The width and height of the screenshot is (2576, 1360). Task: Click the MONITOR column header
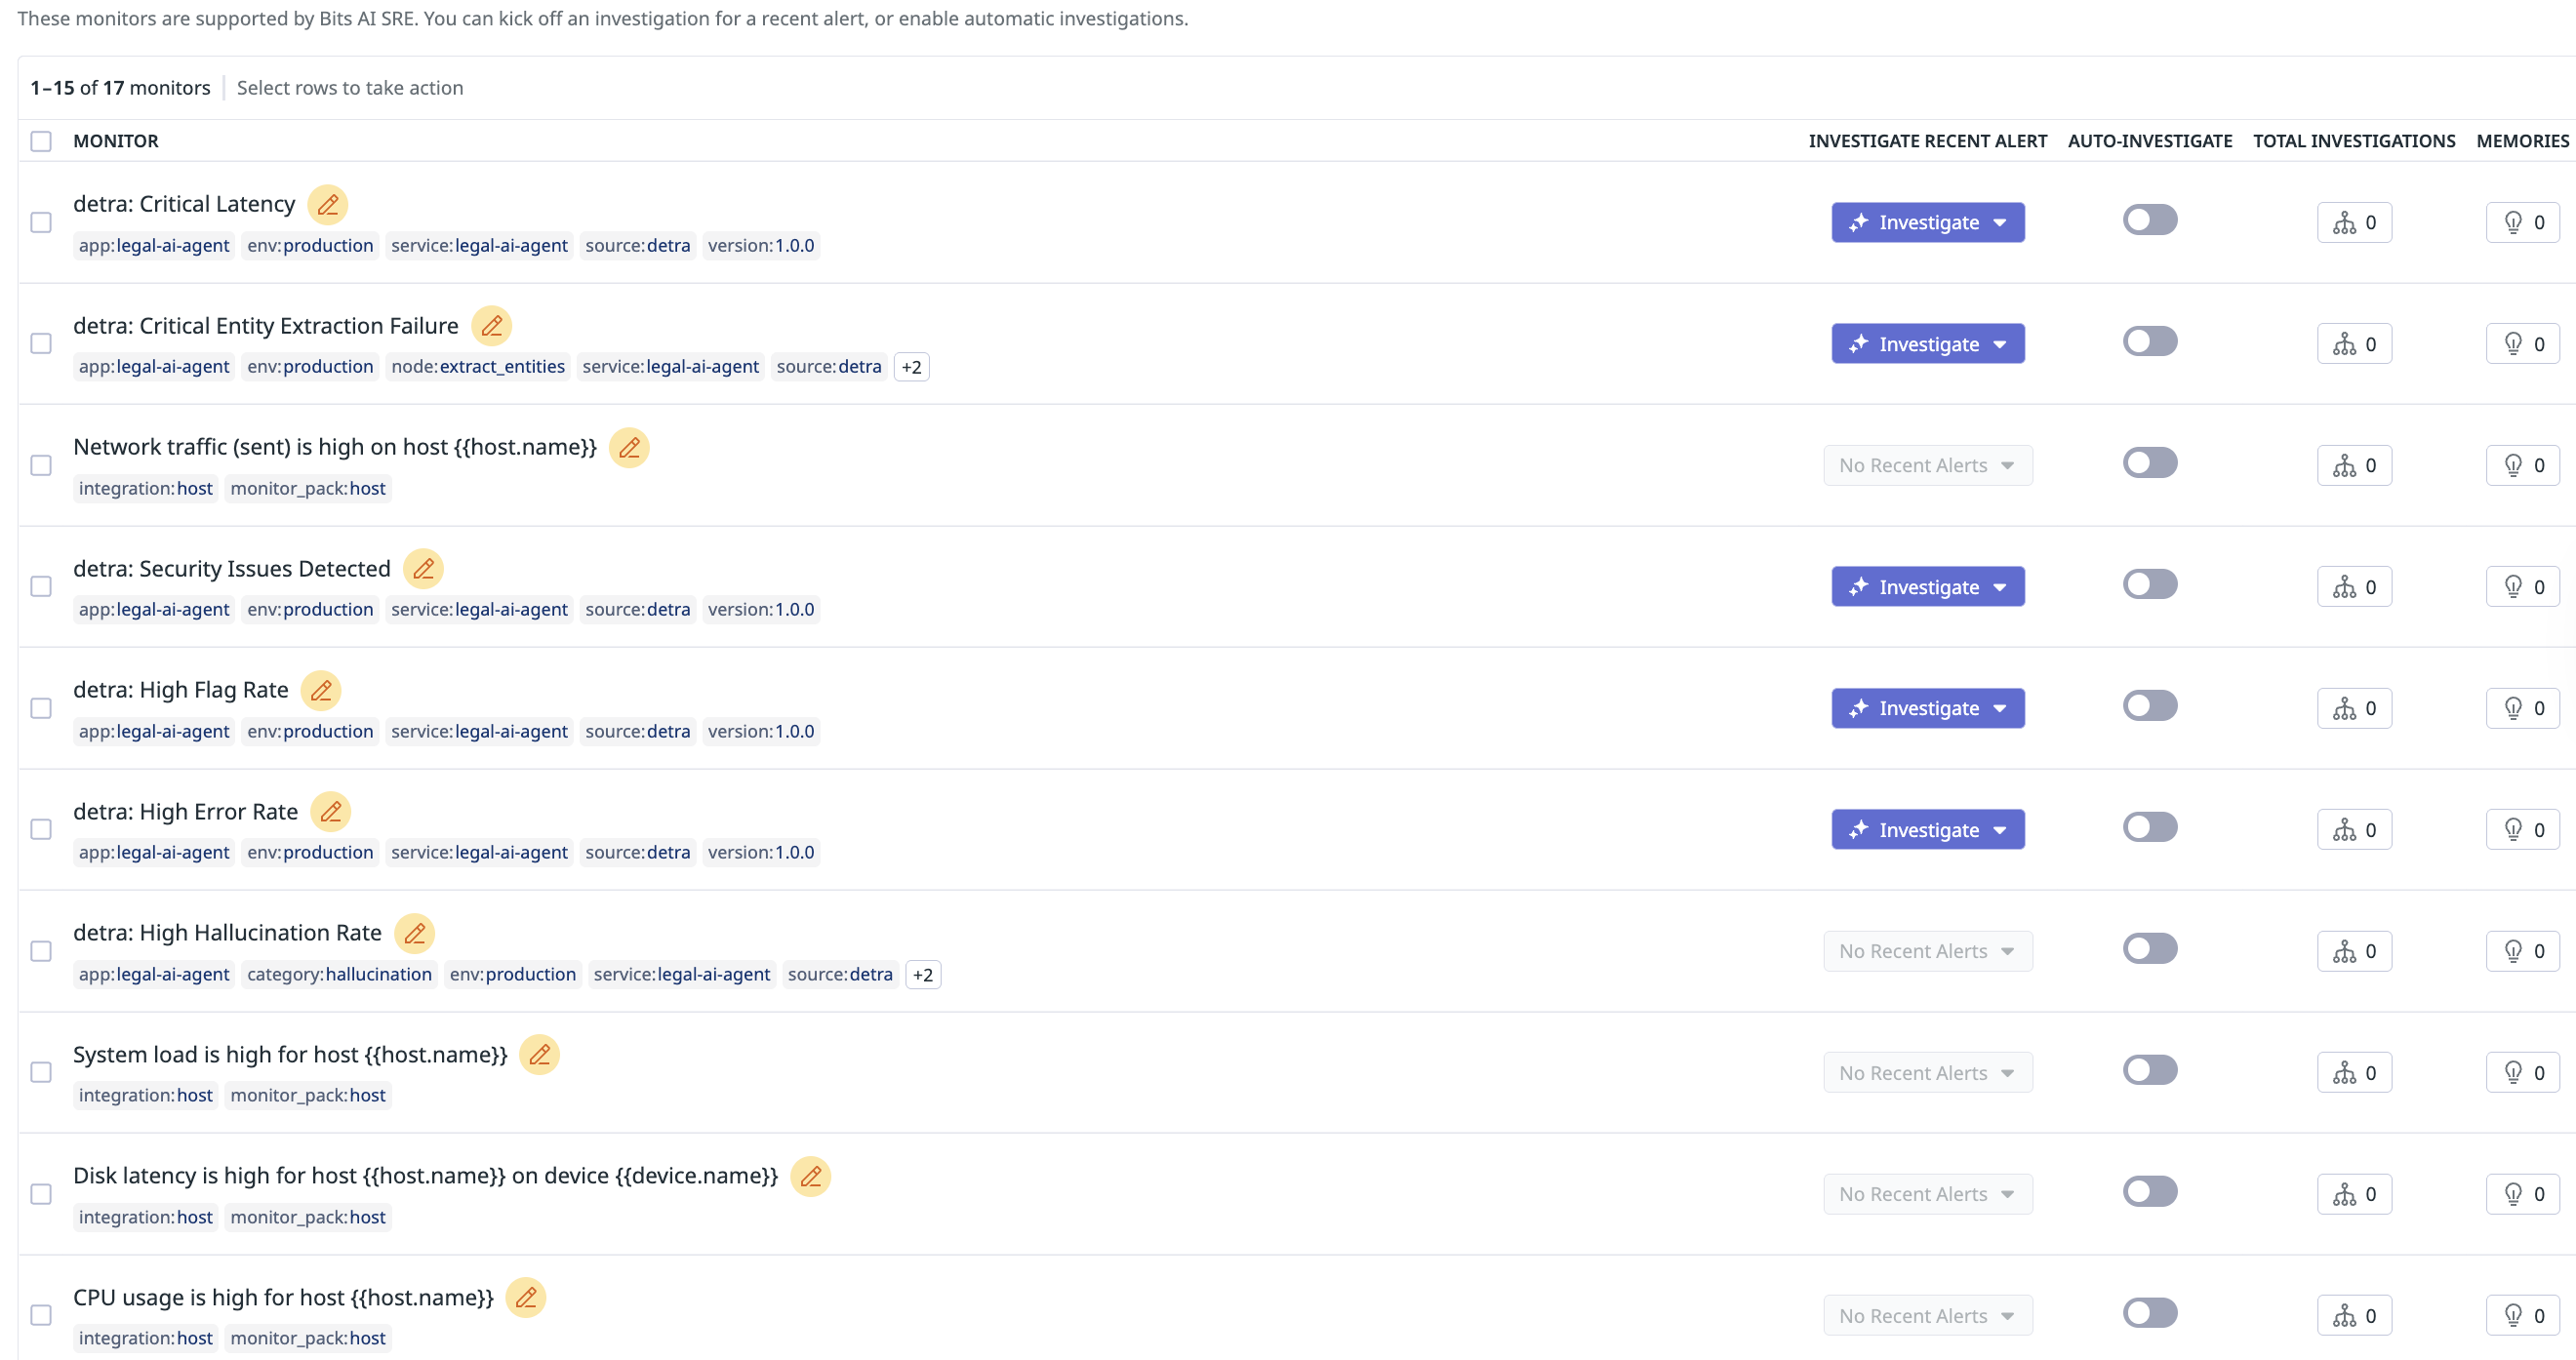(116, 141)
